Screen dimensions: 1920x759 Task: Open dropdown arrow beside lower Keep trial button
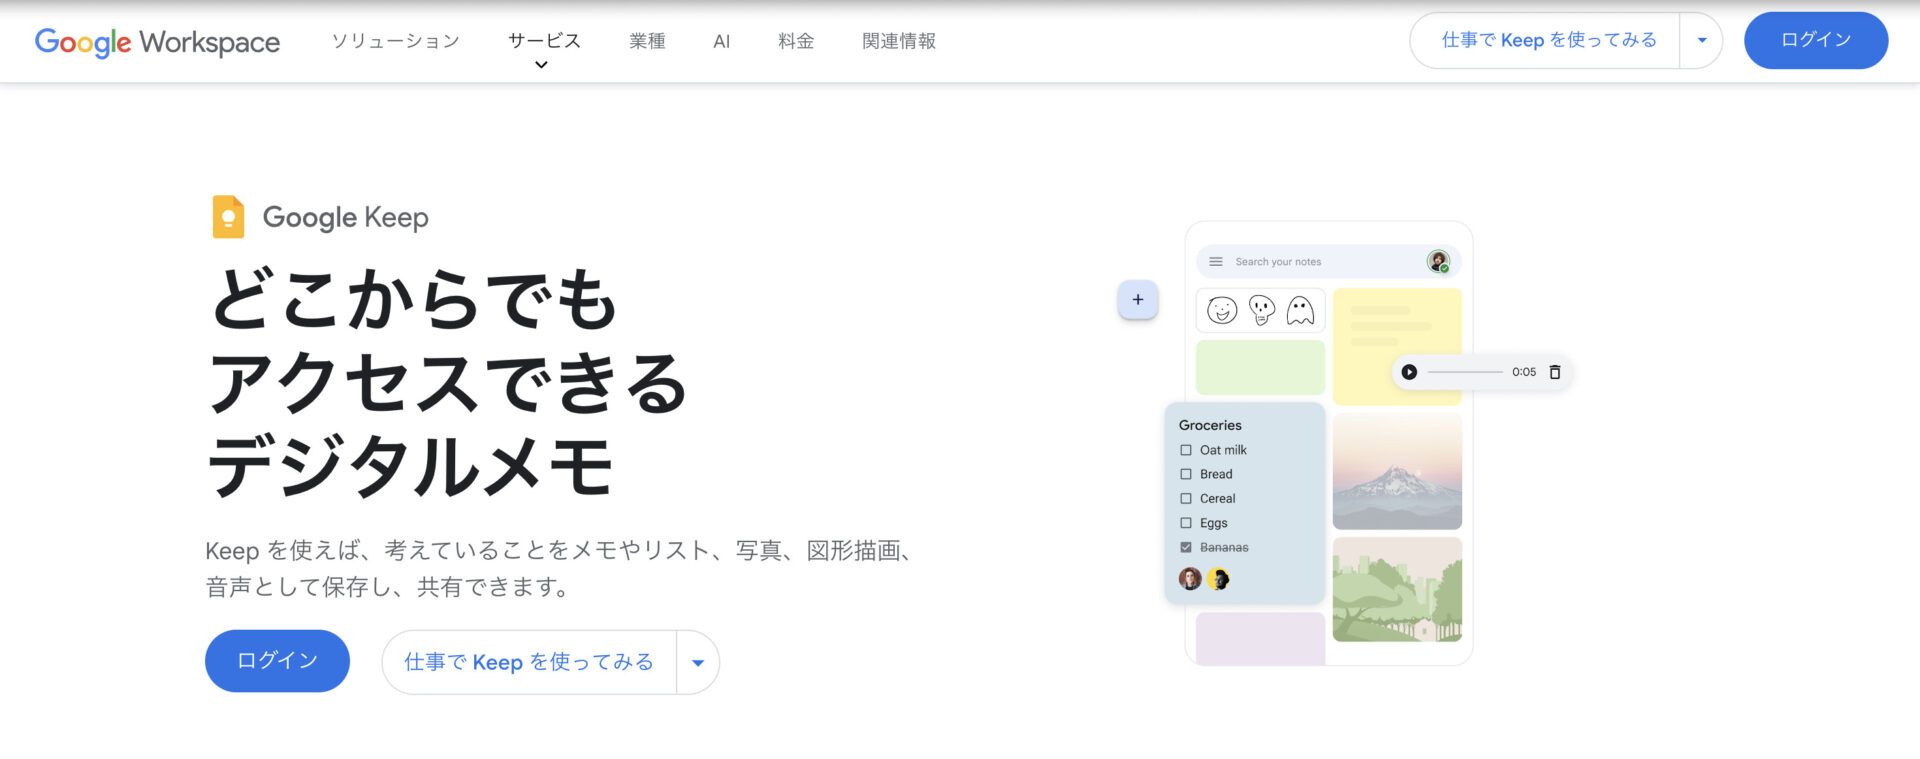(x=698, y=663)
